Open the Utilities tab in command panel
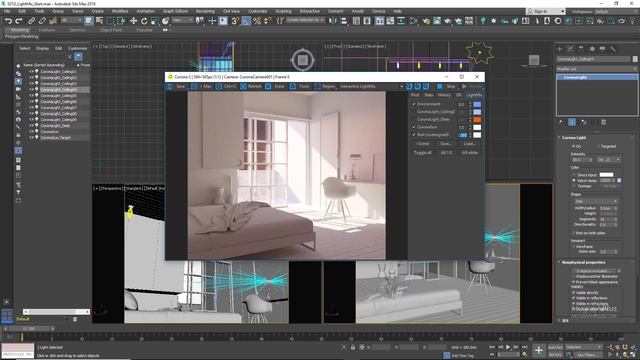 [613, 49]
